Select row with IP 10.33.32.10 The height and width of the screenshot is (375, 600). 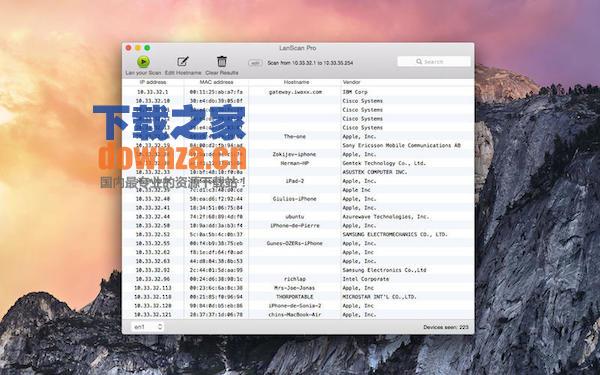pyautogui.click(x=298, y=101)
